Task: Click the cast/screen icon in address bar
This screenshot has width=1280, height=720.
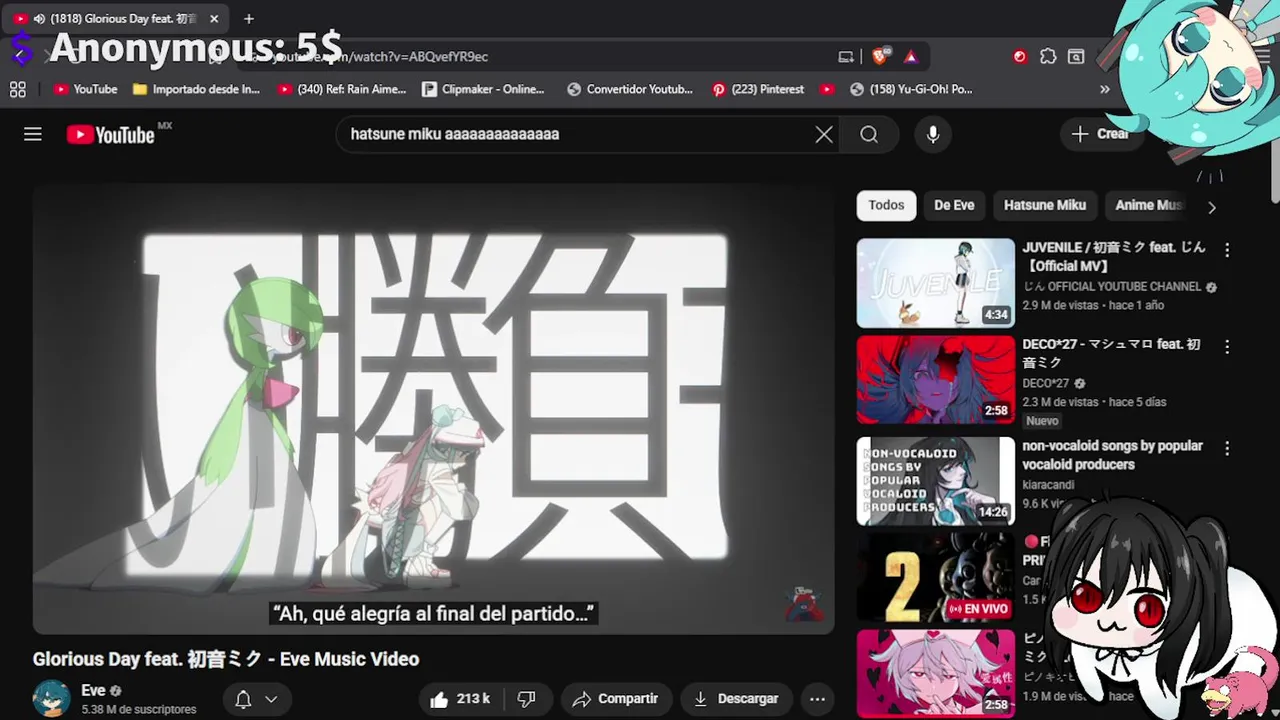Action: [x=846, y=57]
